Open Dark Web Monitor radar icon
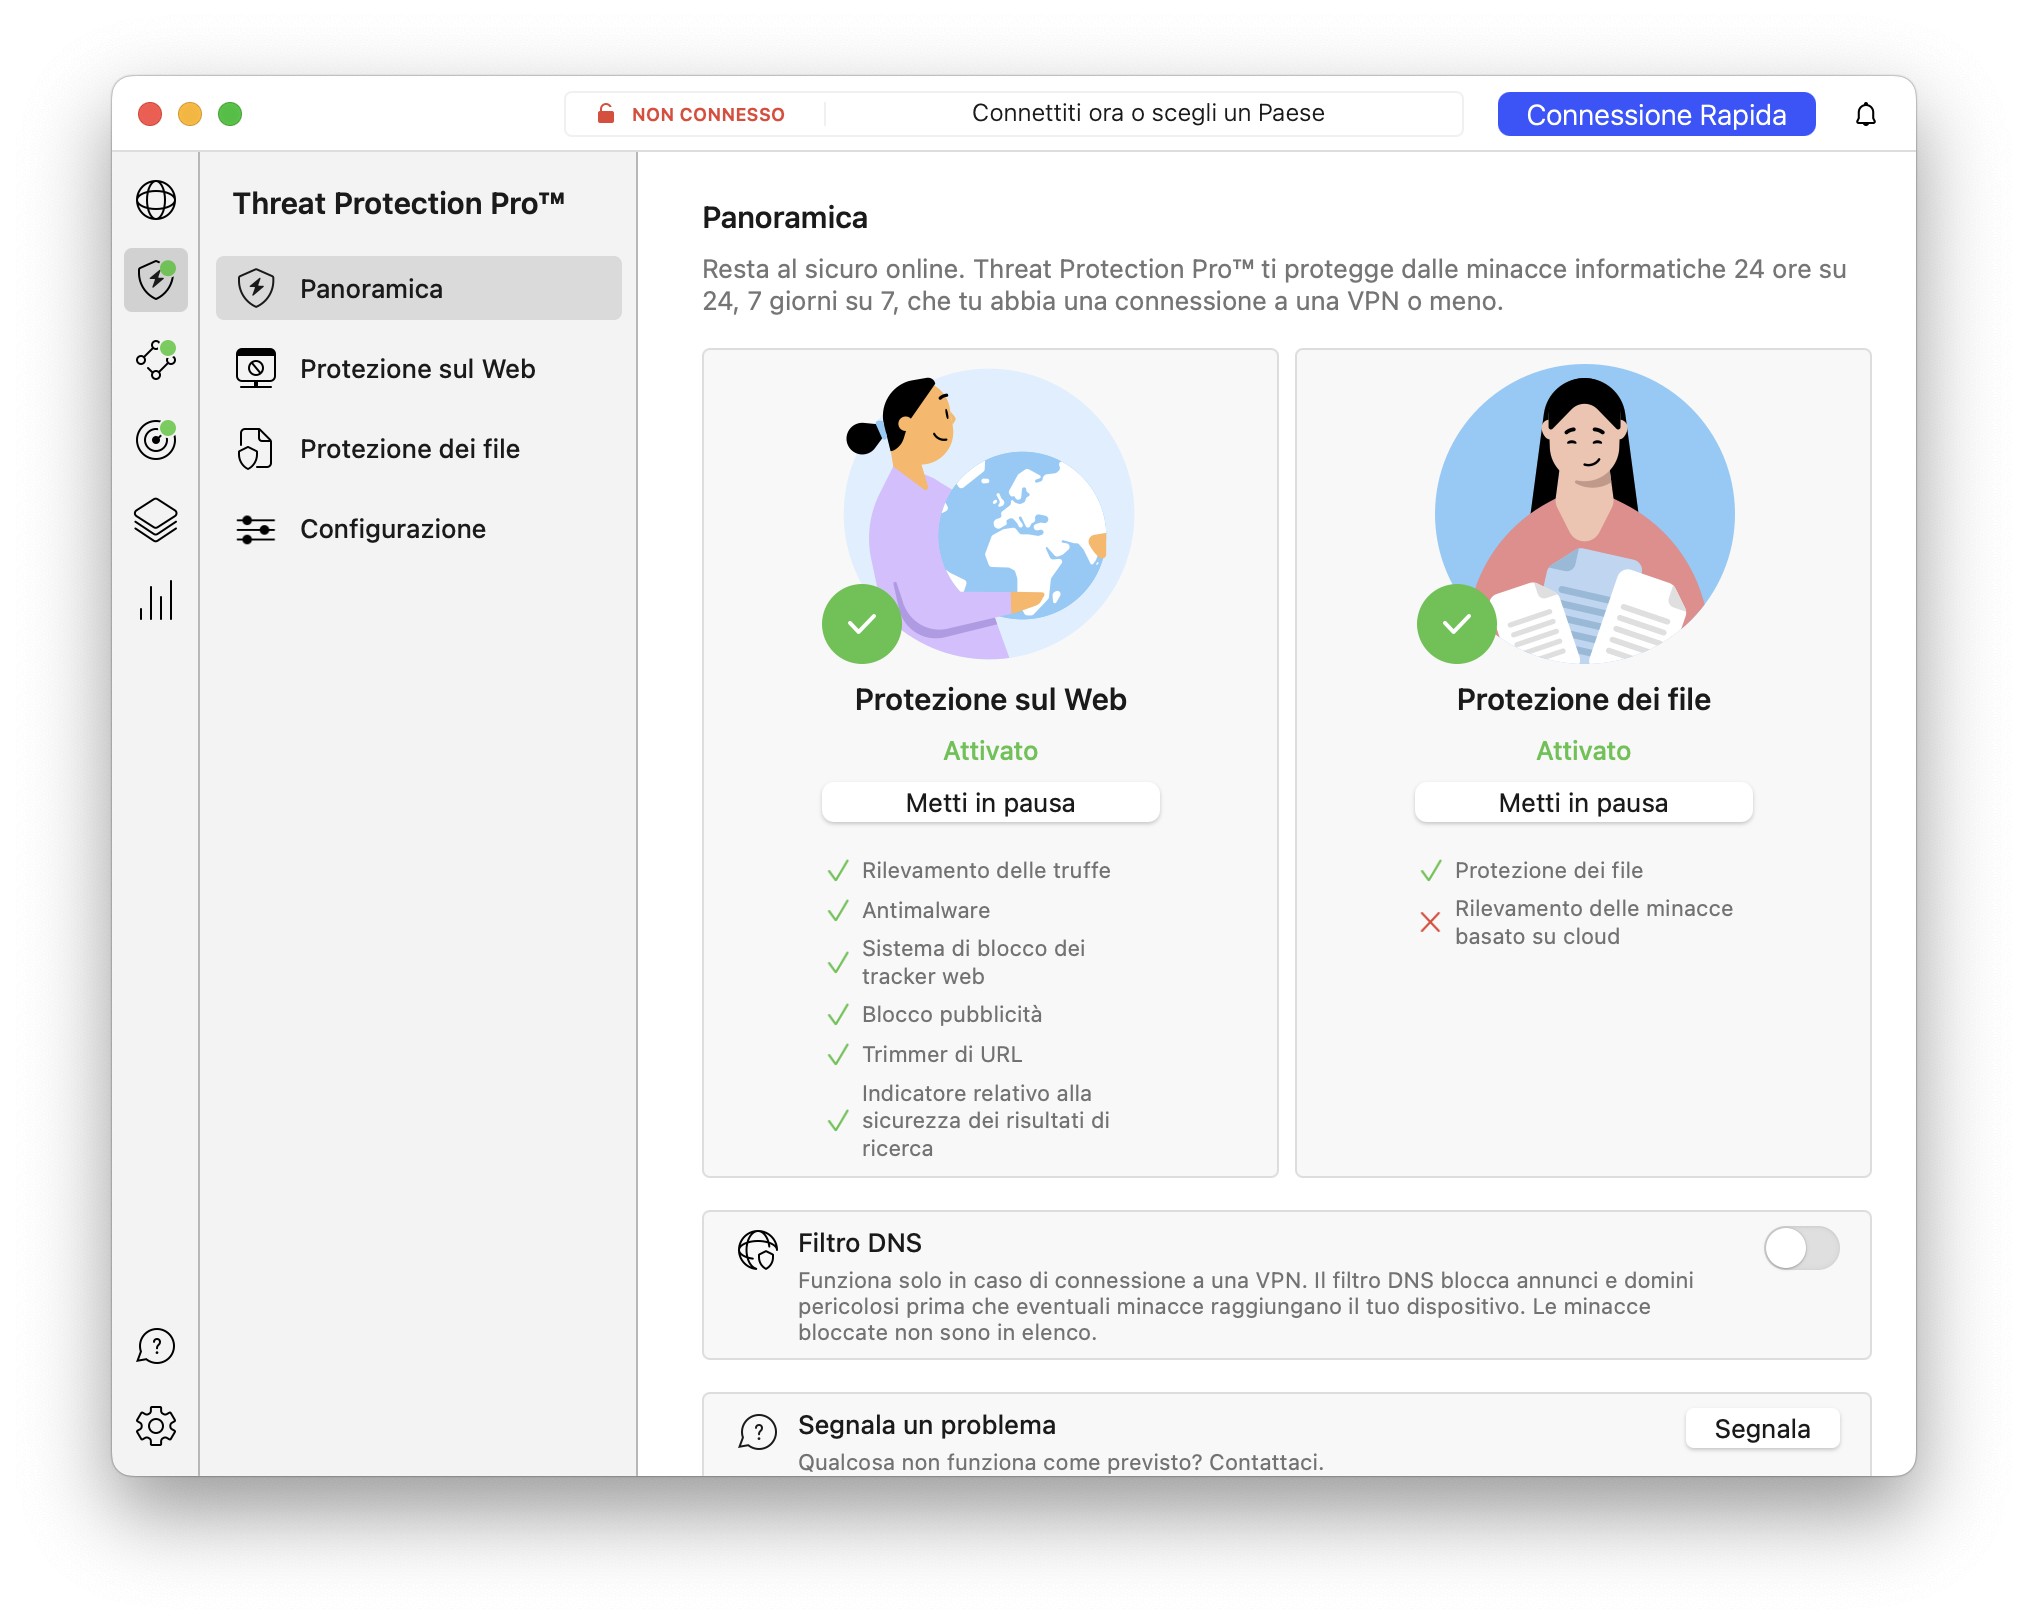 click(x=156, y=440)
